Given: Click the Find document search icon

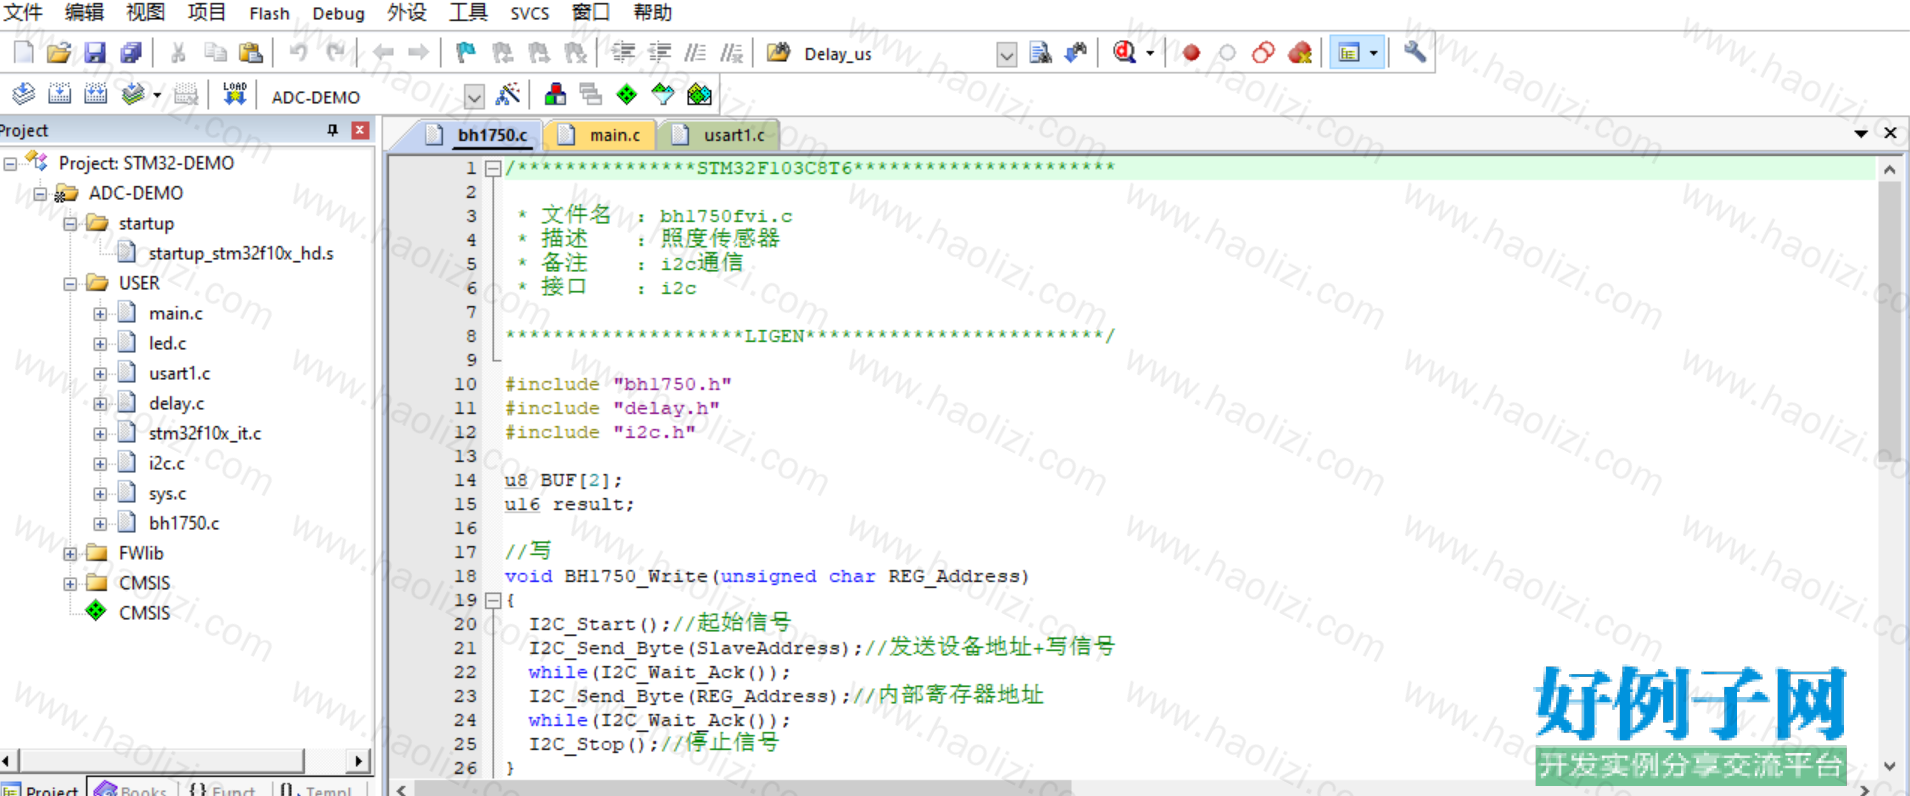Looking at the screenshot, I should (1040, 53).
